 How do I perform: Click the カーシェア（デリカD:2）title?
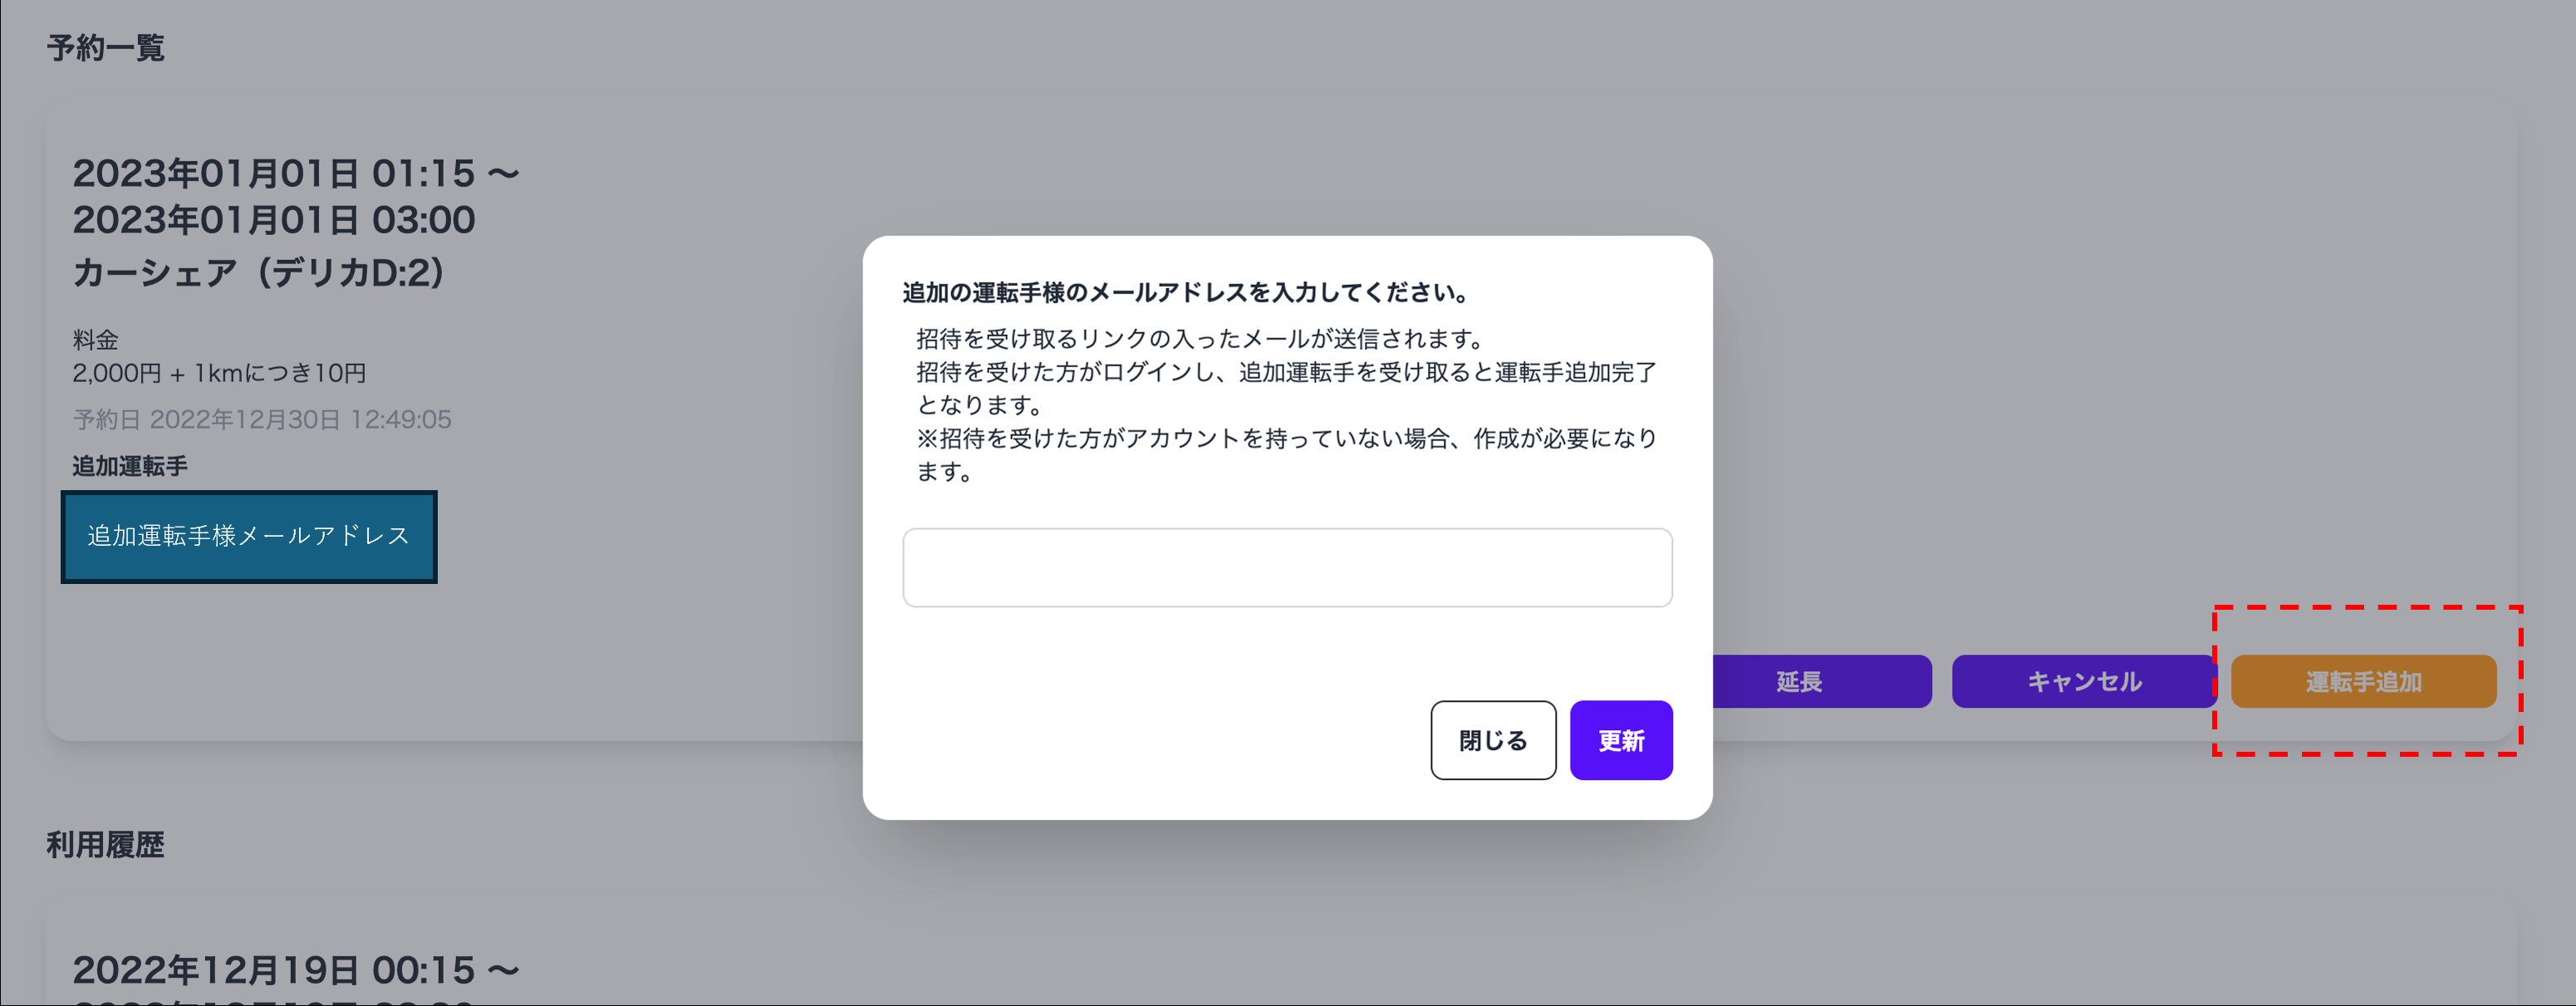(x=259, y=272)
